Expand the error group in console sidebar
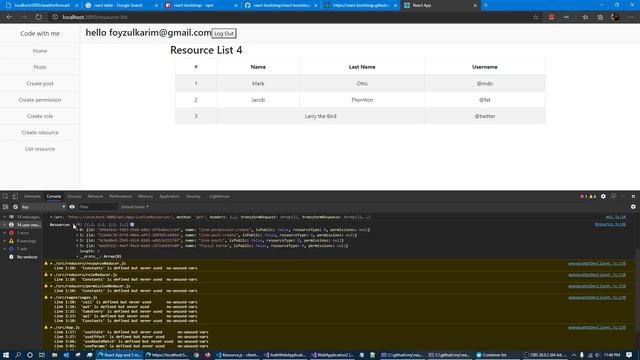Image resolution: width=640 pixels, height=360 pixels. click(5, 233)
